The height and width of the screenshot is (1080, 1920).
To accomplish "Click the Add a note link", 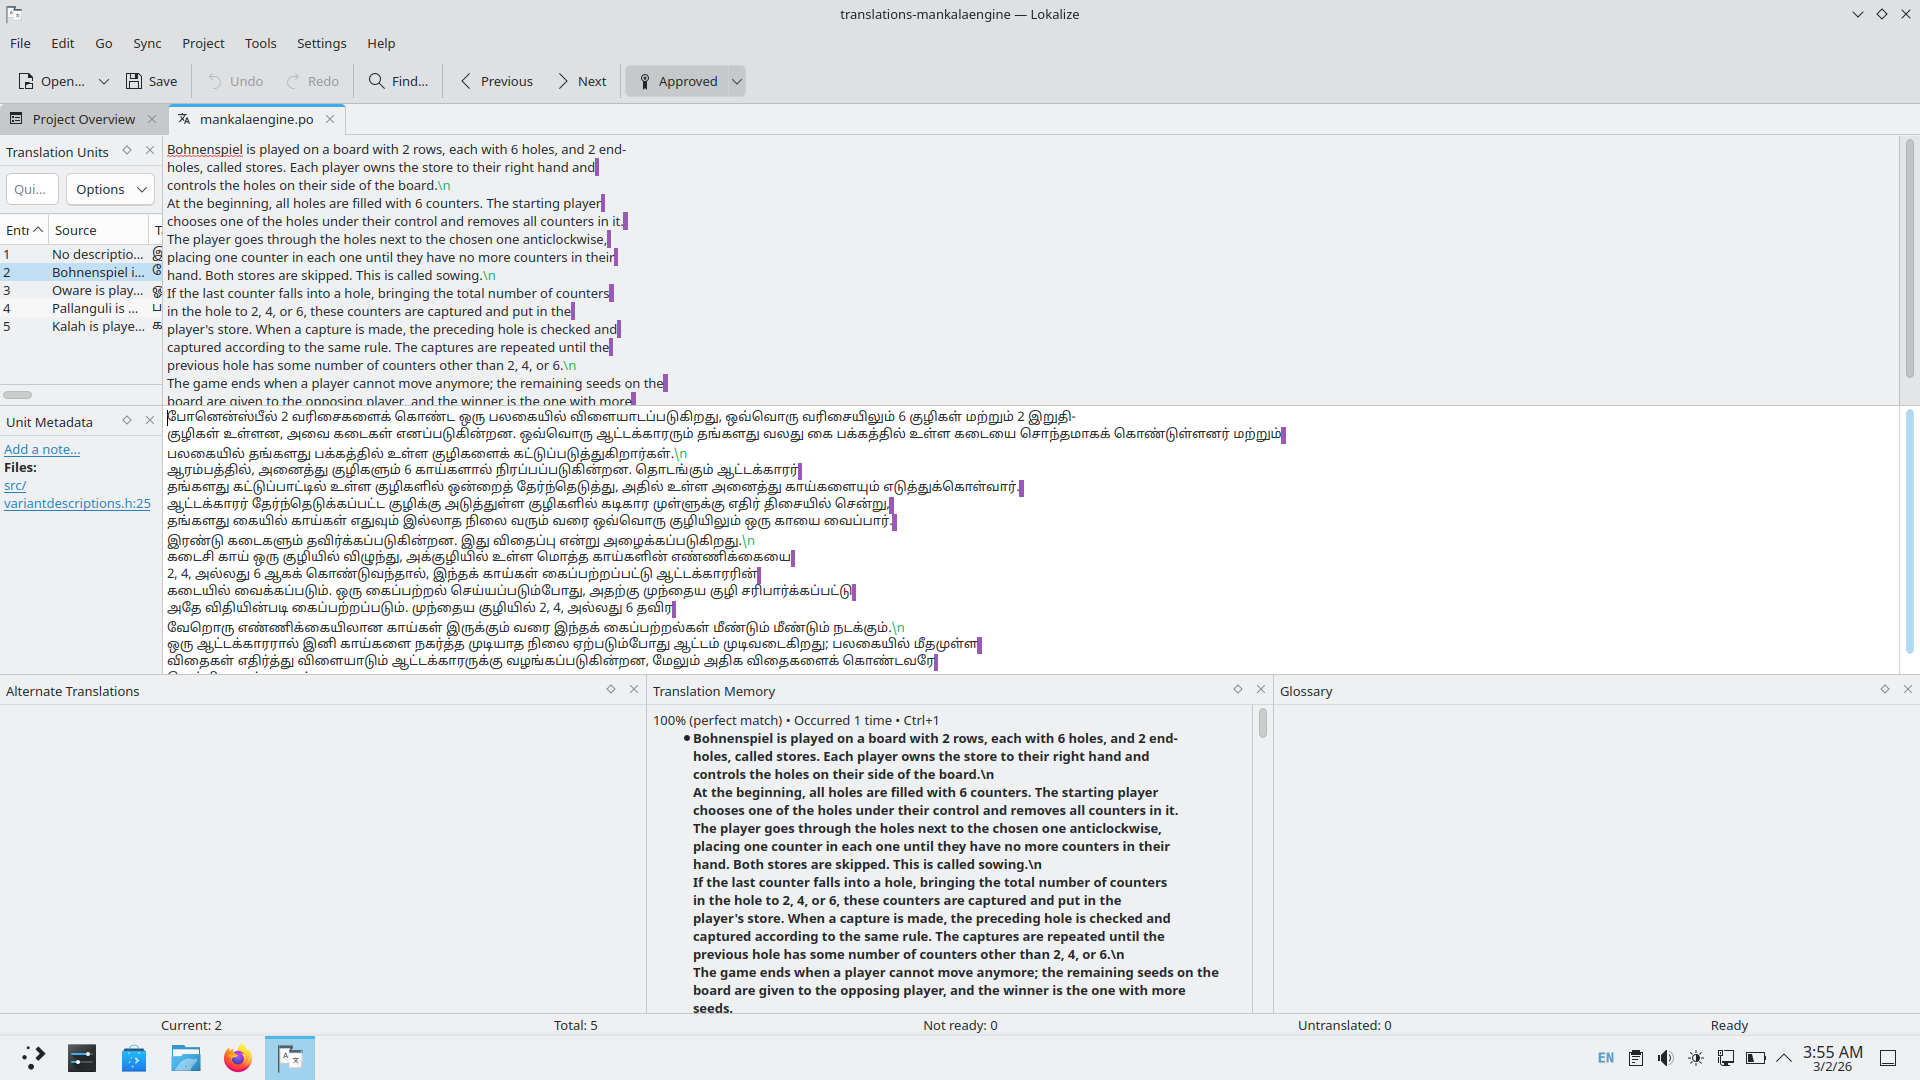I will click(x=42, y=449).
